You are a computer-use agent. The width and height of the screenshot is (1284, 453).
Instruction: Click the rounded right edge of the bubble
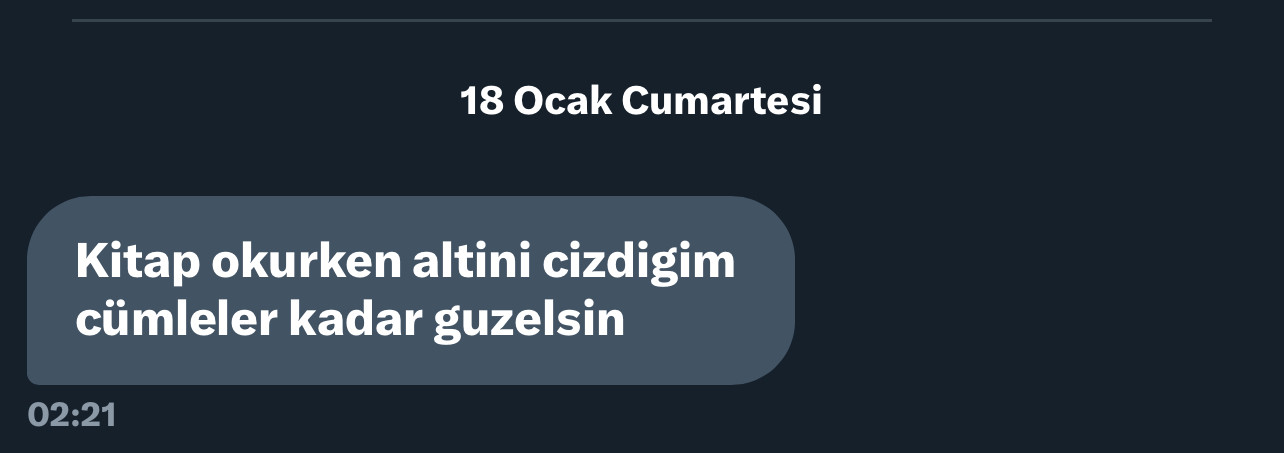pyautogui.click(x=780, y=290)
